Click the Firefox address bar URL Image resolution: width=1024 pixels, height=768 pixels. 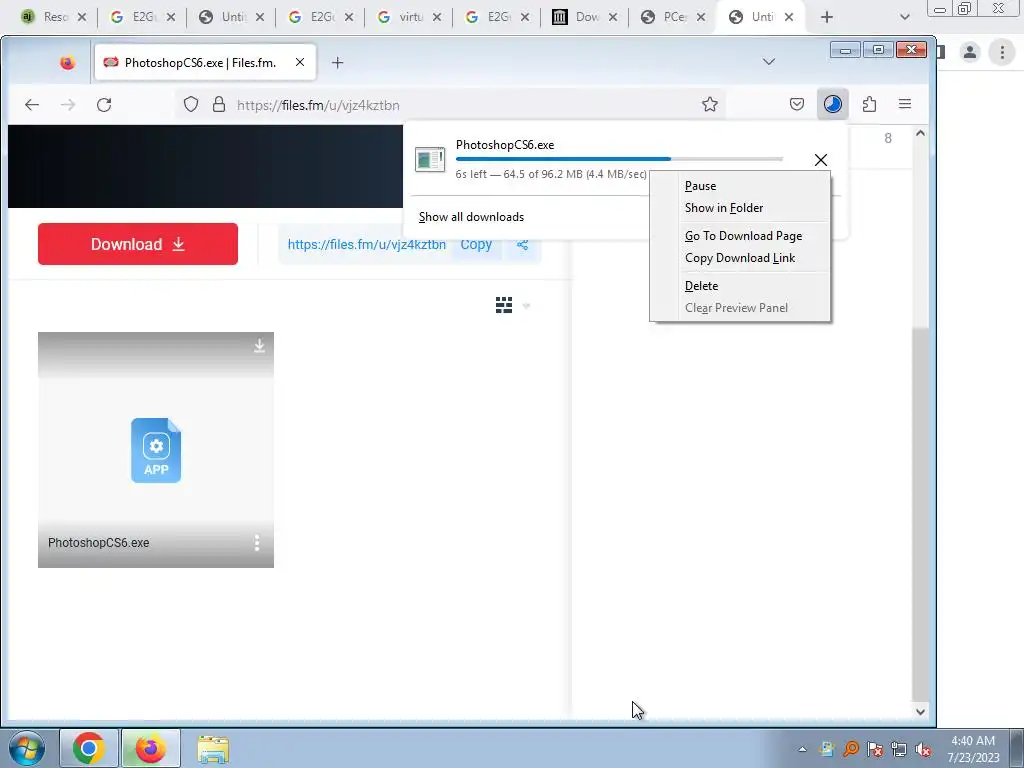318,105
